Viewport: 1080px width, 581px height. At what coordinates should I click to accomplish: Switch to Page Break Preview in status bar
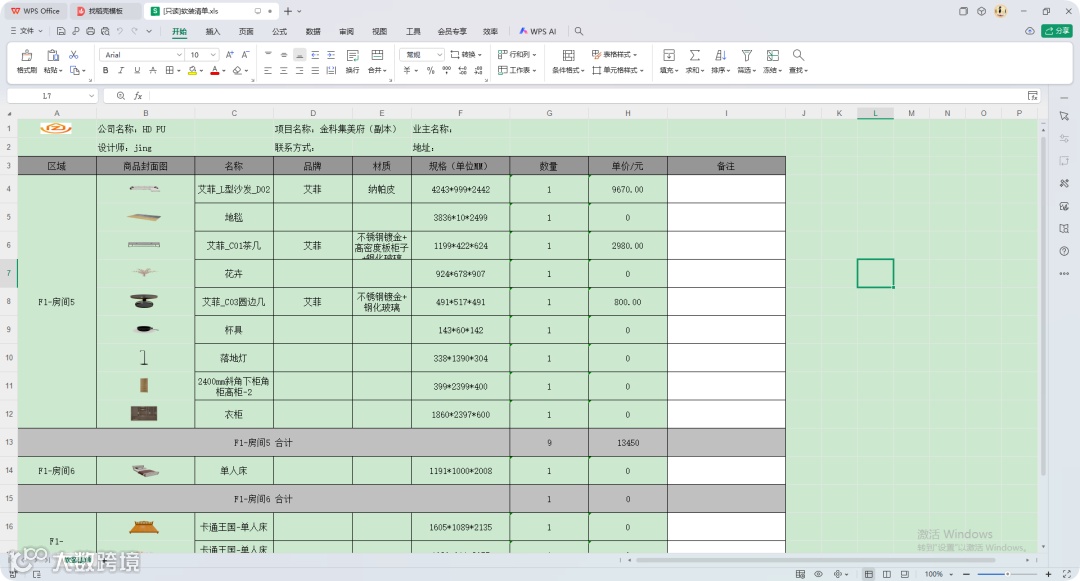[x=904, y=573]
